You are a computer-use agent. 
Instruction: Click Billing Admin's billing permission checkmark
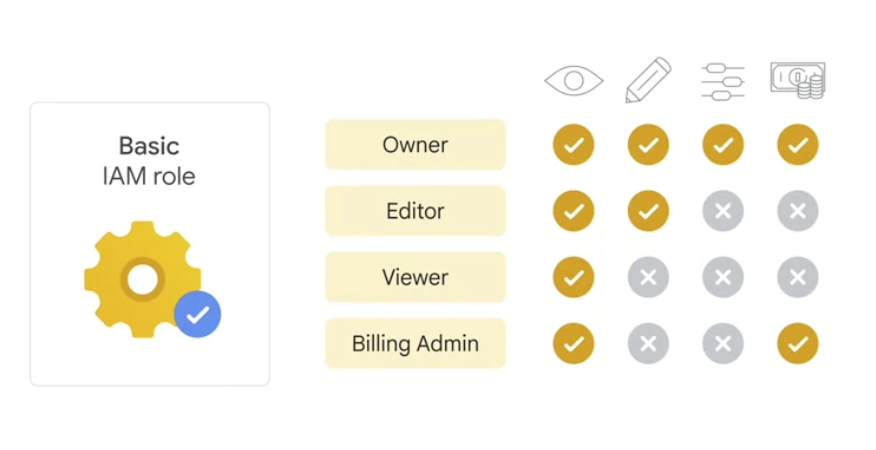coord(797,344)
